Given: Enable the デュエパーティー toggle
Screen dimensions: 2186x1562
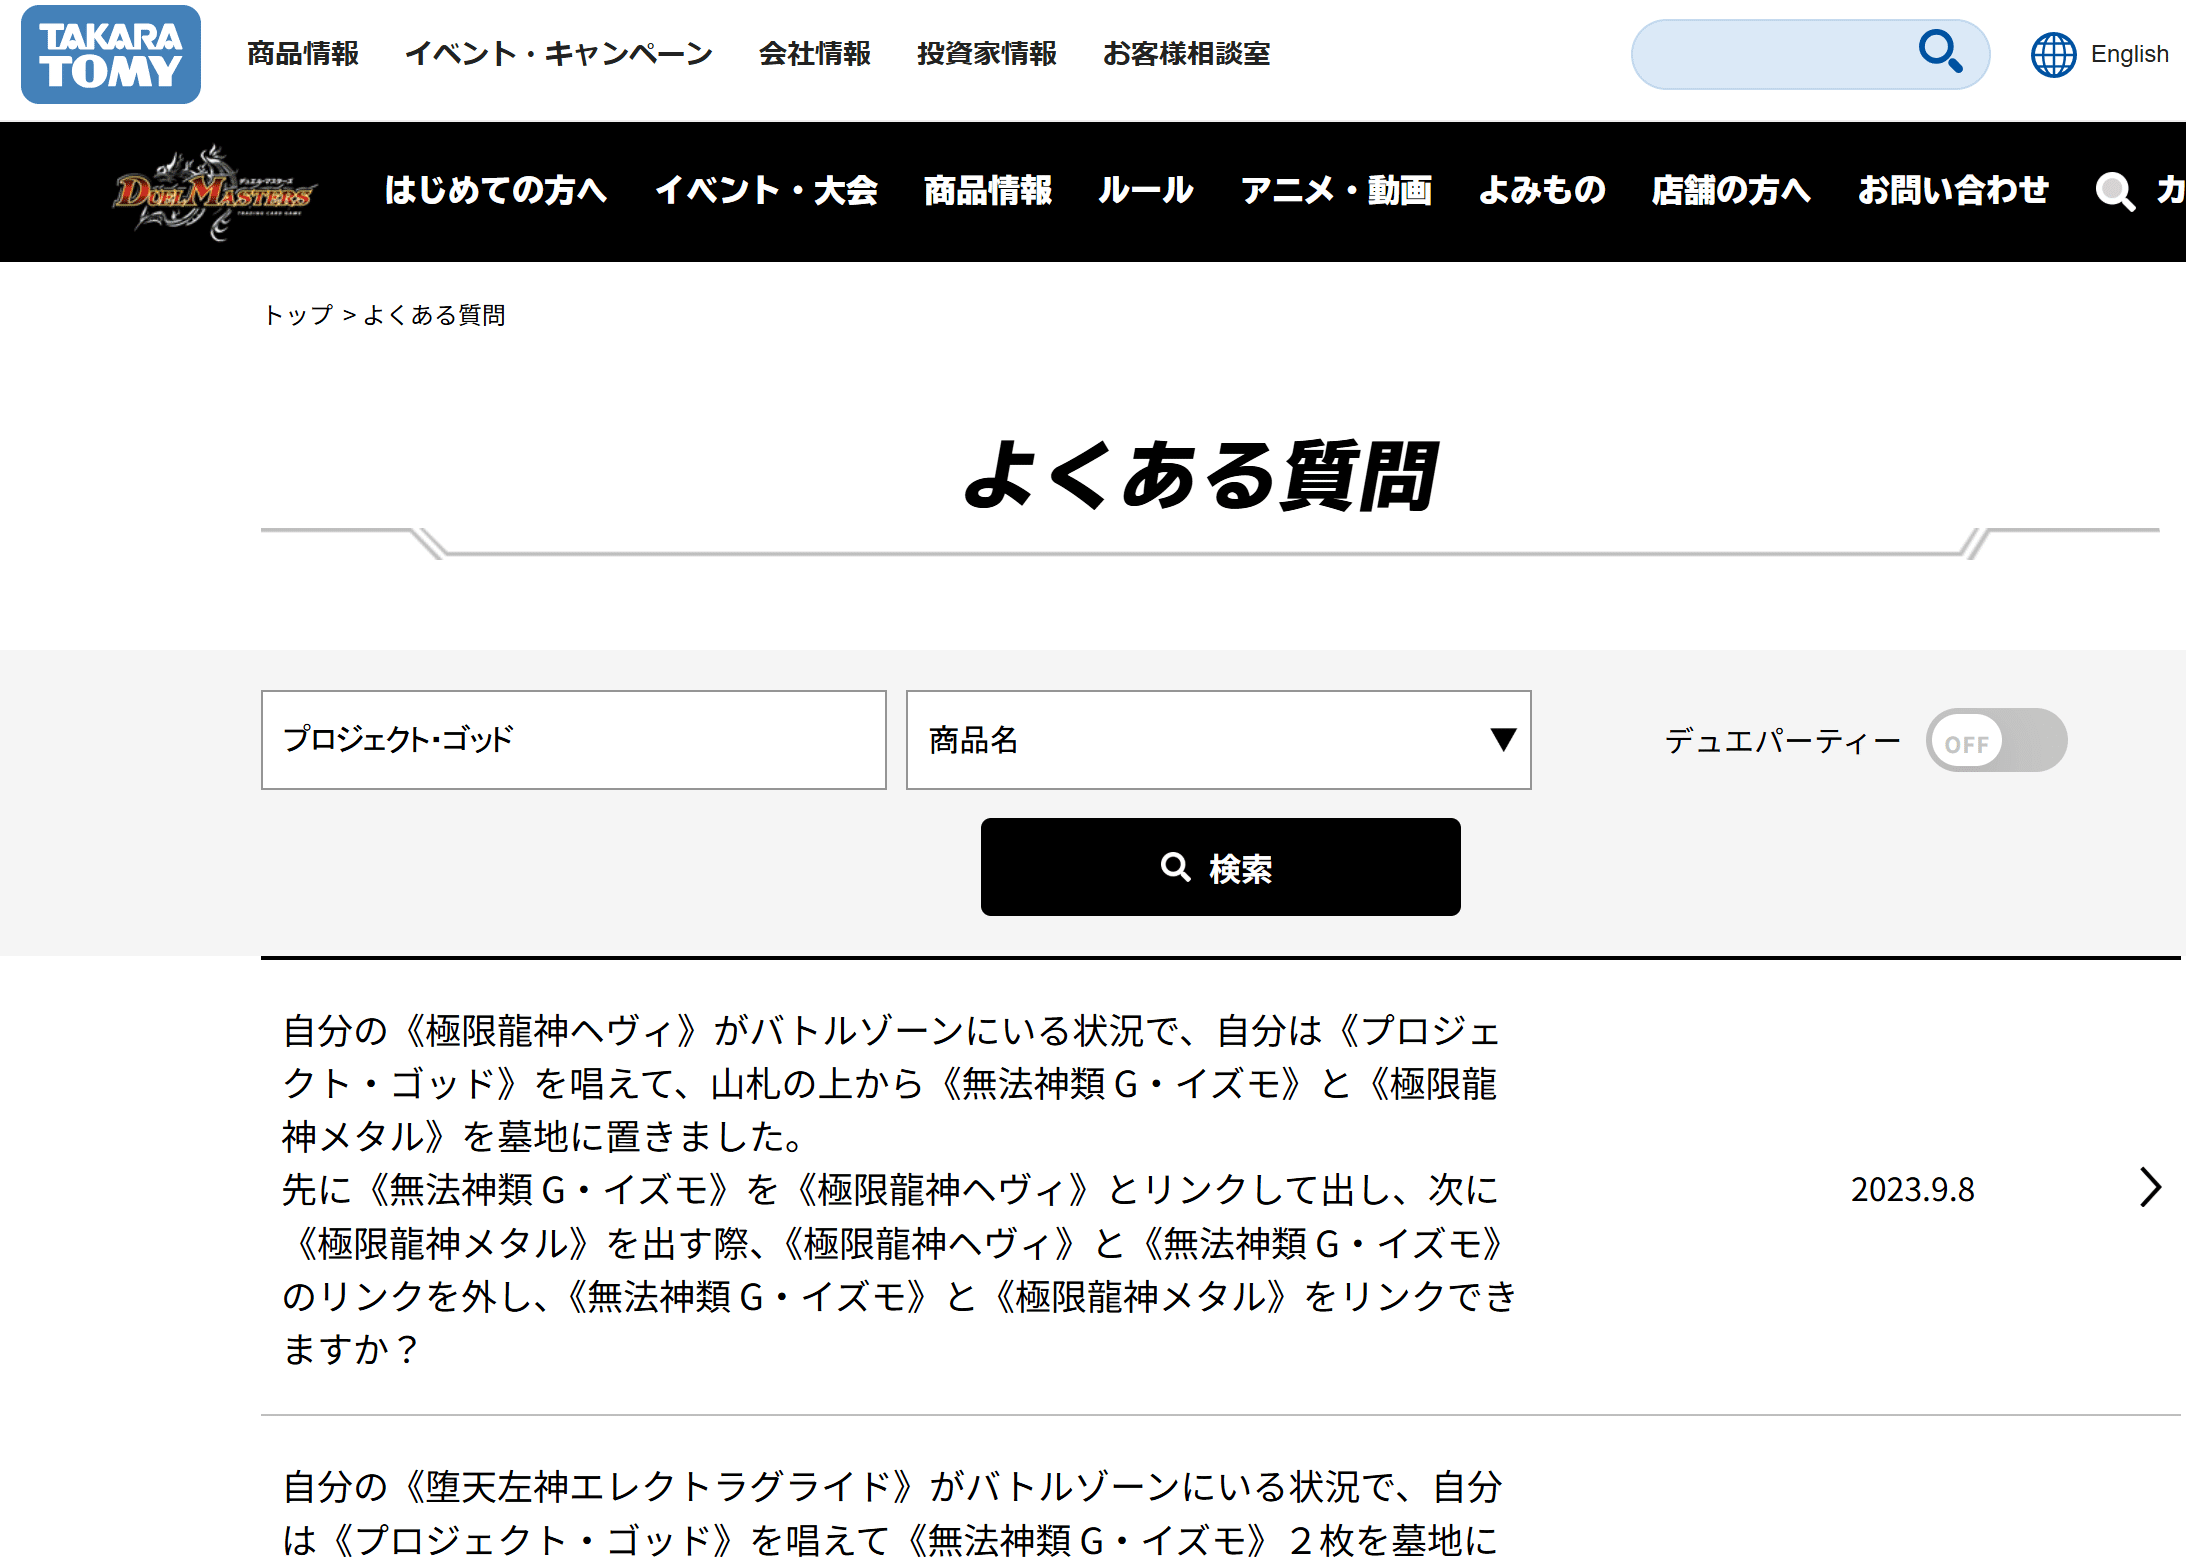Looking at the screenshot, I should point(1996,740).
